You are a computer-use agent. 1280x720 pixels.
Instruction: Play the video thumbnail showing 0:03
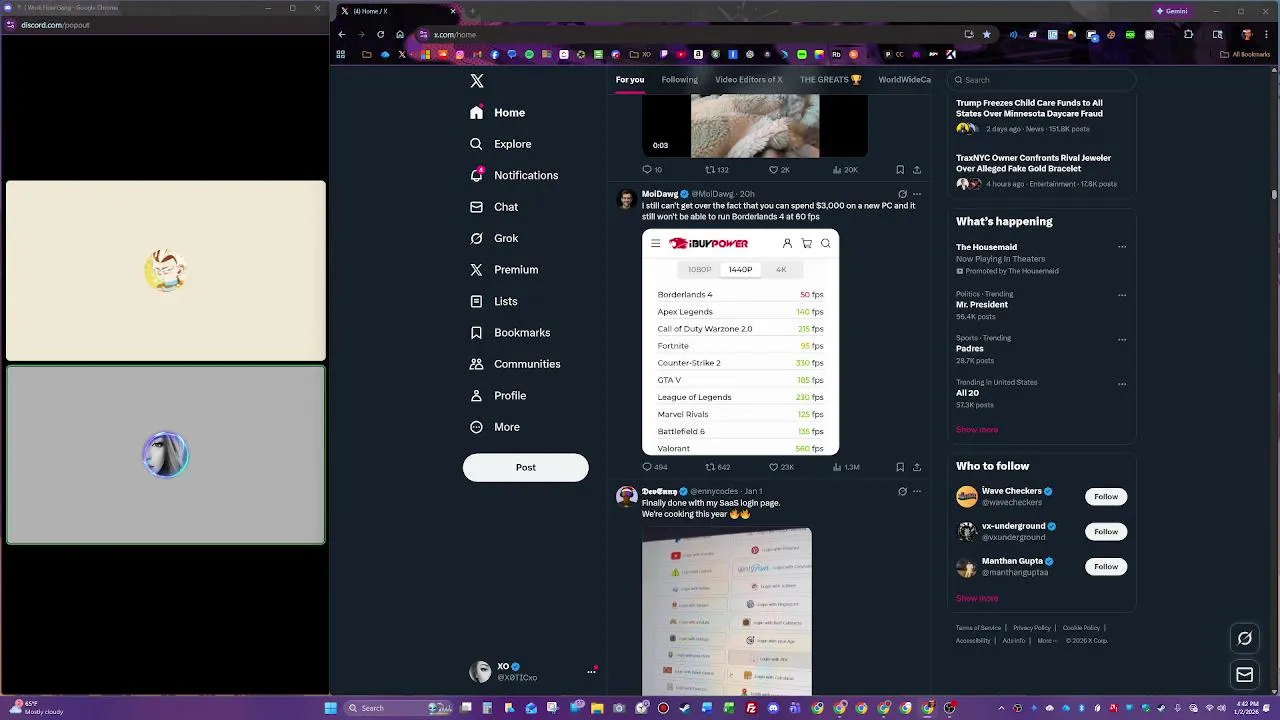(x=755, y=126)
